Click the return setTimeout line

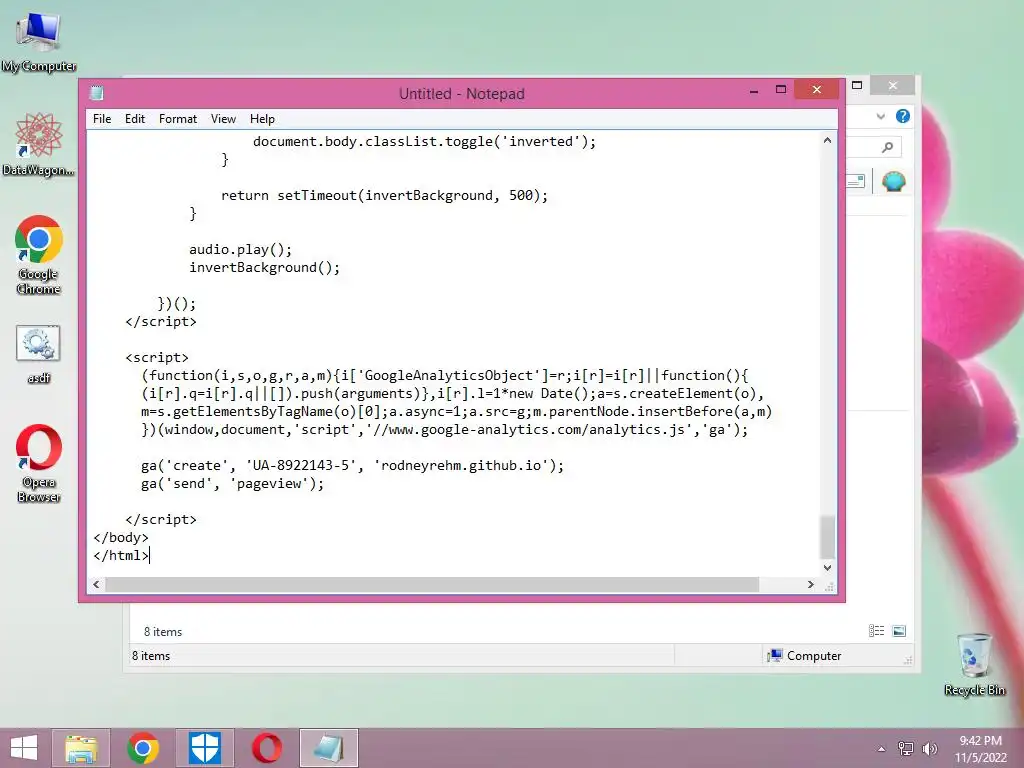[384, 195]
